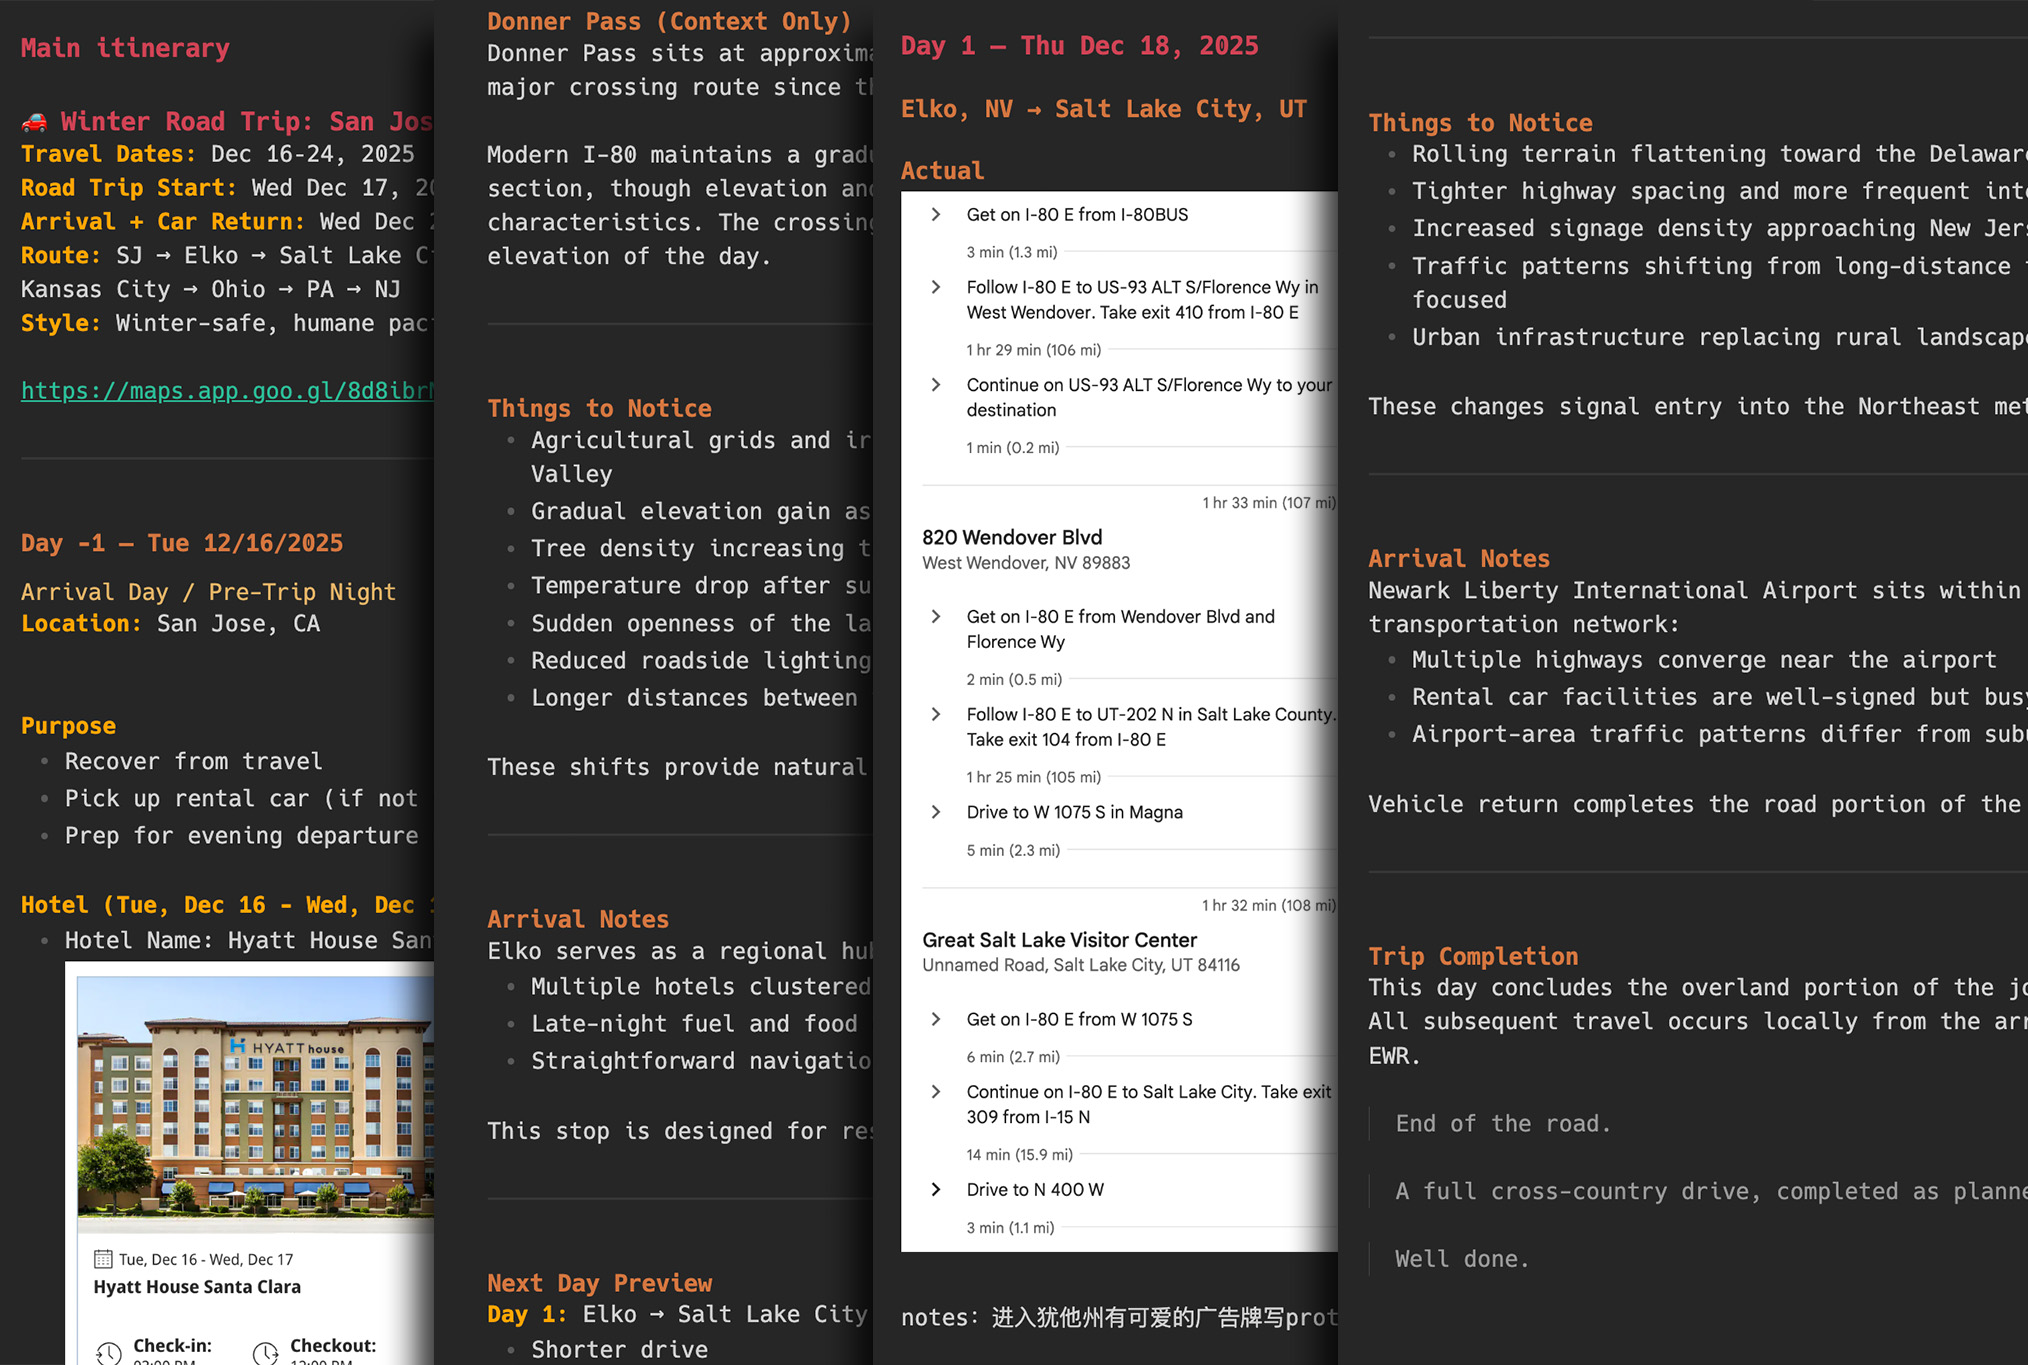Click the Hyatt House Santa Clara card title
Viewport: 2028px width, 1365px height.
coord(197,1287)
